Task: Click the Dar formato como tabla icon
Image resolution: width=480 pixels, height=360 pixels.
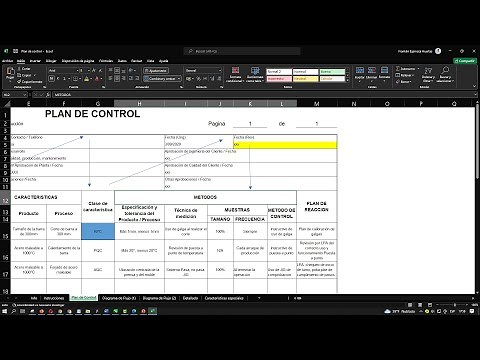Action: (255, 71)
